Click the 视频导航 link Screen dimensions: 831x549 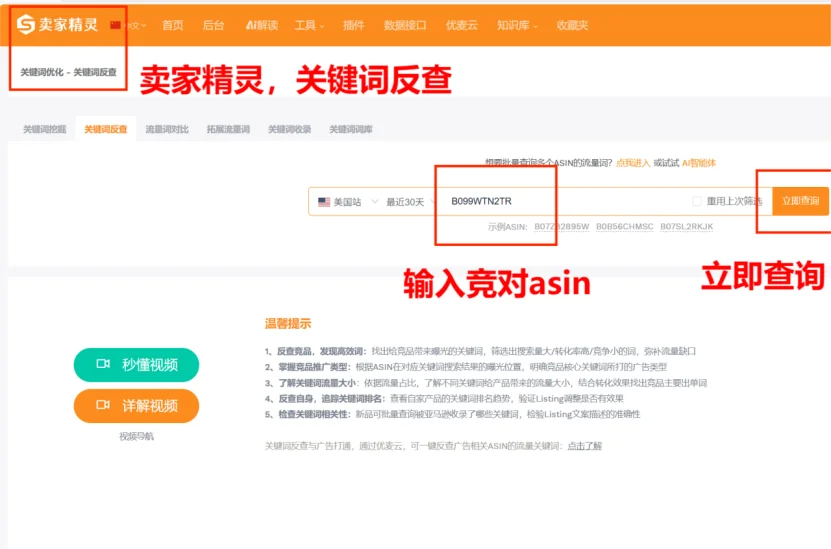tap(136, 437)
